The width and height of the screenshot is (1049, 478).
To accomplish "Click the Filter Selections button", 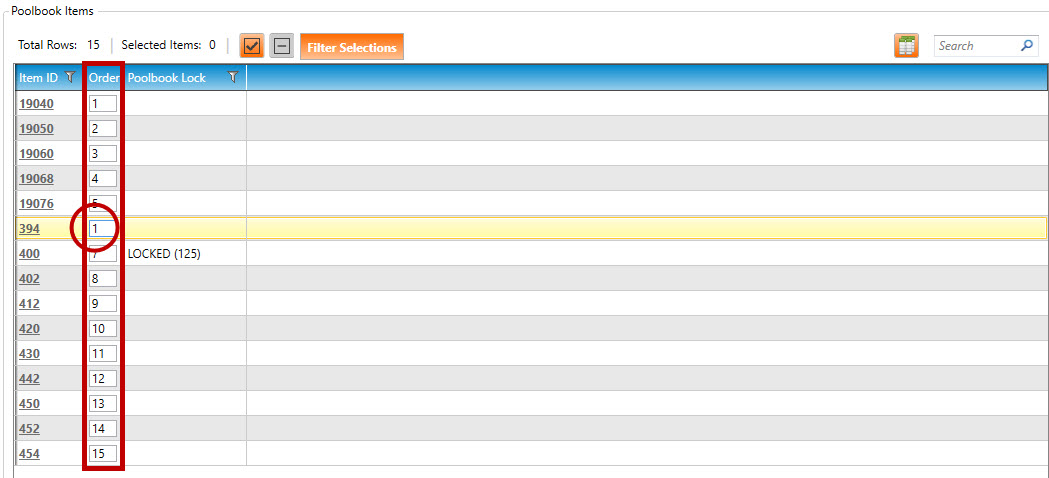I will coord(352,47).
